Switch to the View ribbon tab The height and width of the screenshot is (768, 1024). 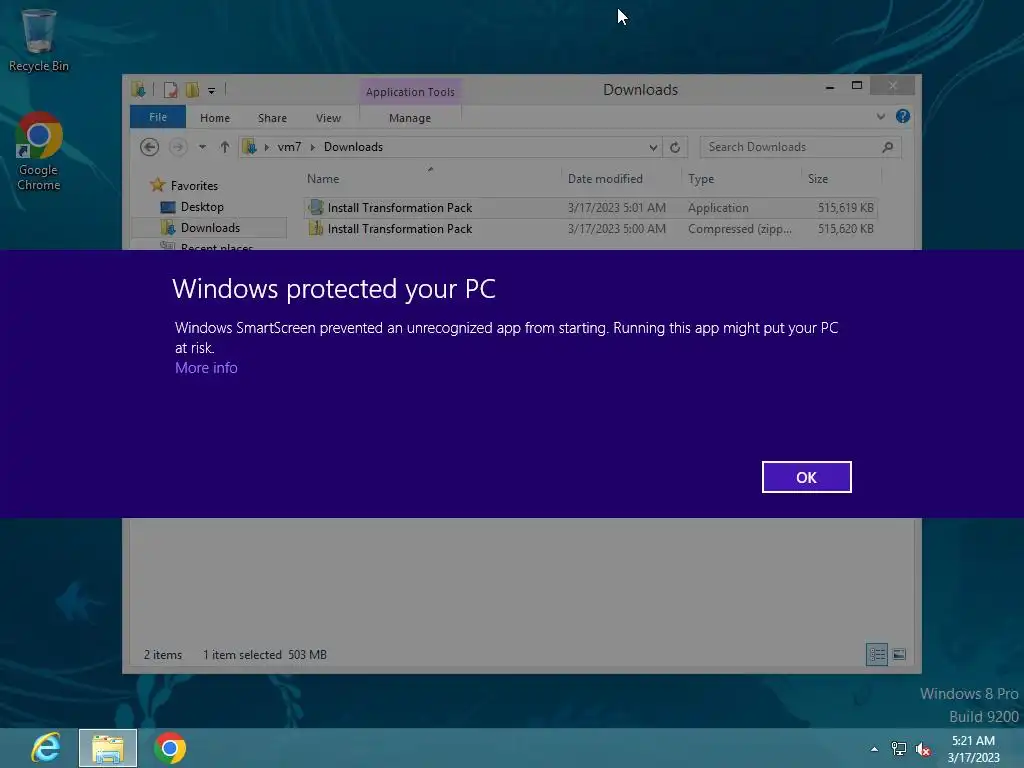coord(328,118)
